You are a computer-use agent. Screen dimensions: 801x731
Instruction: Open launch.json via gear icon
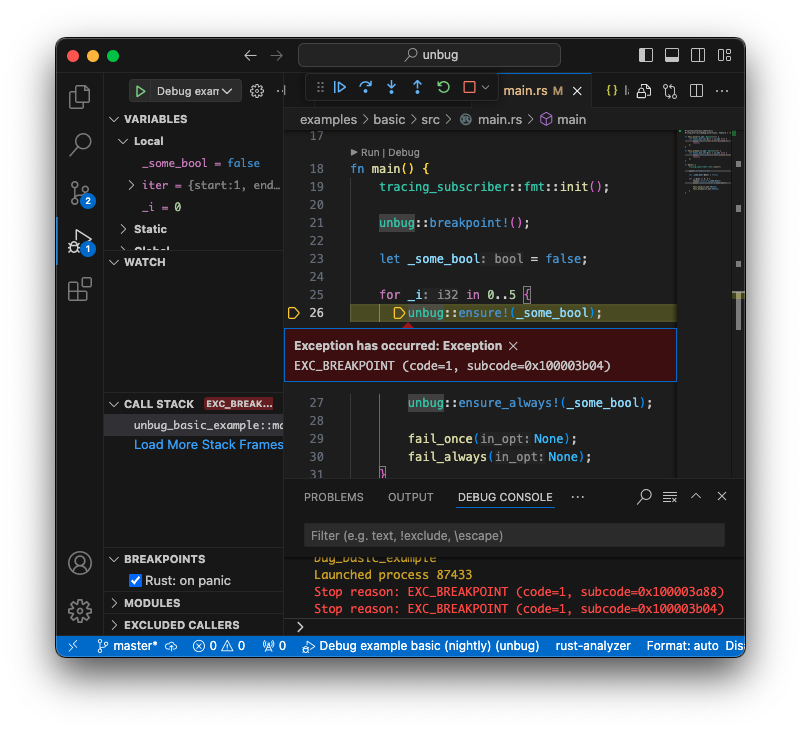[x=257, y=91]
